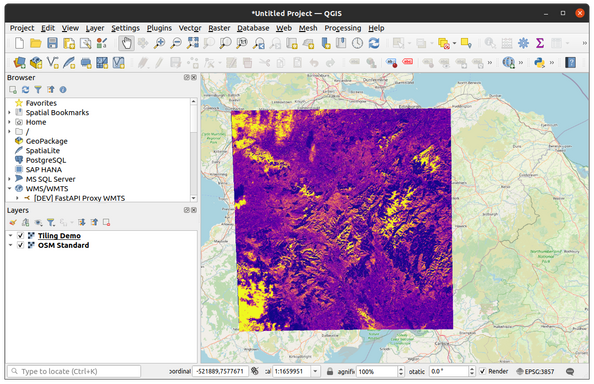
Task: Collapse the WMS/WMTS node
Action: click(9, 188)
